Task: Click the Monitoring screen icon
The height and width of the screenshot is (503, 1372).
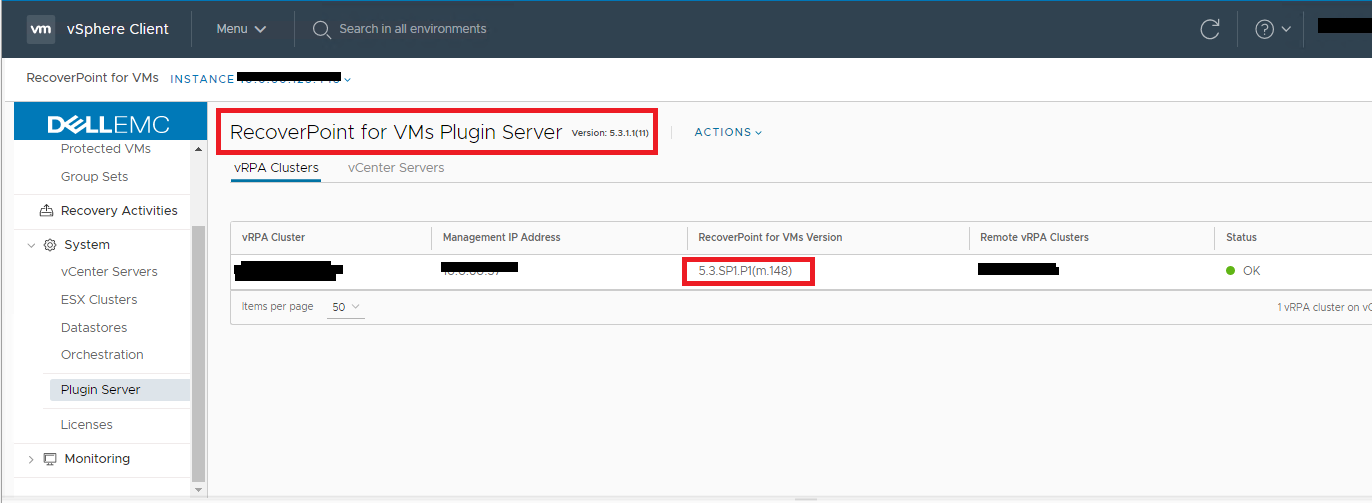Action: 50,459
